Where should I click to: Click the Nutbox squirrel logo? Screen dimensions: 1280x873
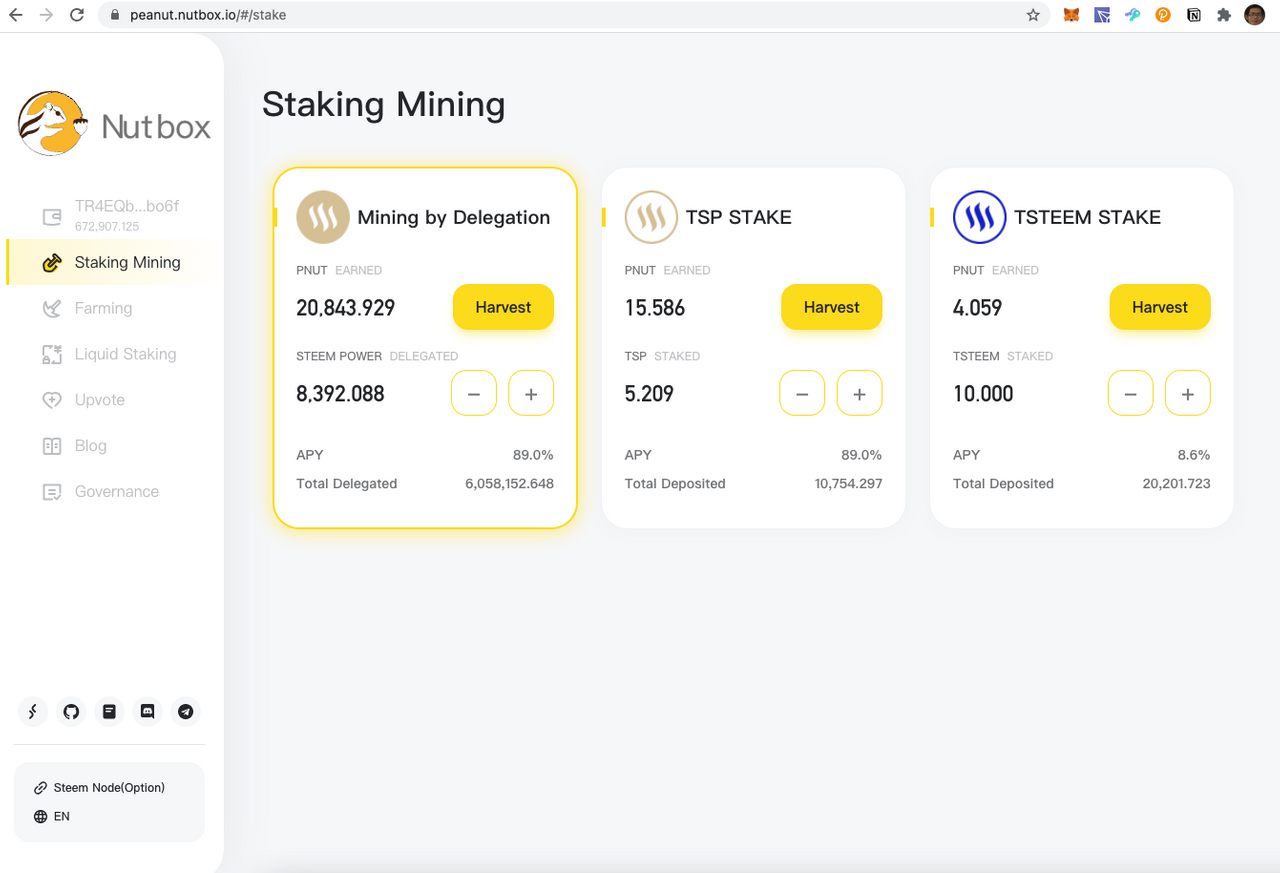(x=51, y=124)
